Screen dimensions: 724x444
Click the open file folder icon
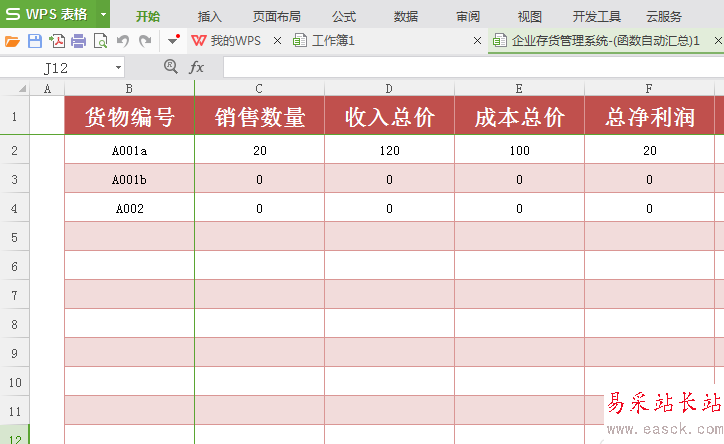tap(12, 41)
